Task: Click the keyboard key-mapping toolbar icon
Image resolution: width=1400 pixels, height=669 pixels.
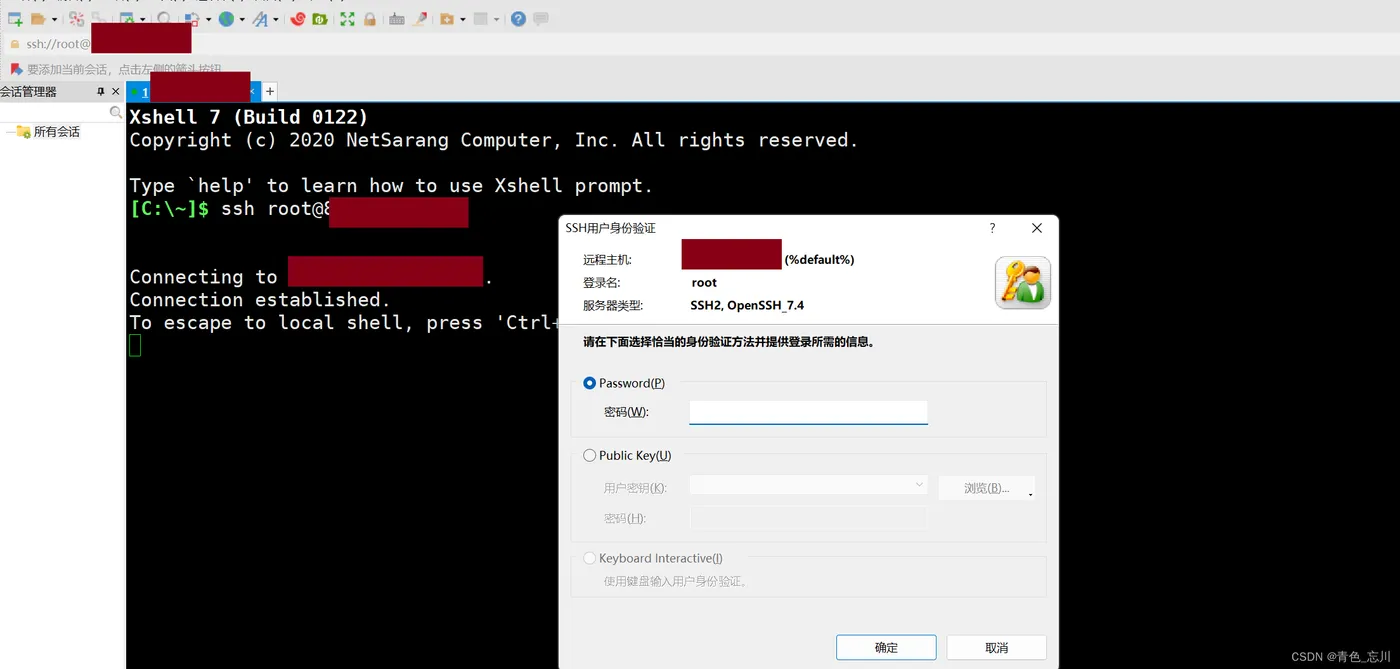Action: click(x=397, y=19)
